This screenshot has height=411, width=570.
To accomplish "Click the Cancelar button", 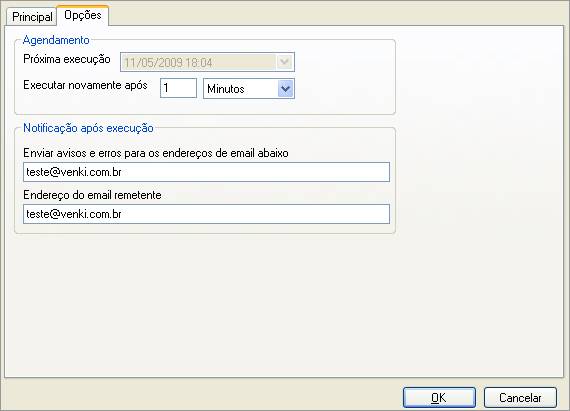I will pyautogui.click(x=520, y=398).
